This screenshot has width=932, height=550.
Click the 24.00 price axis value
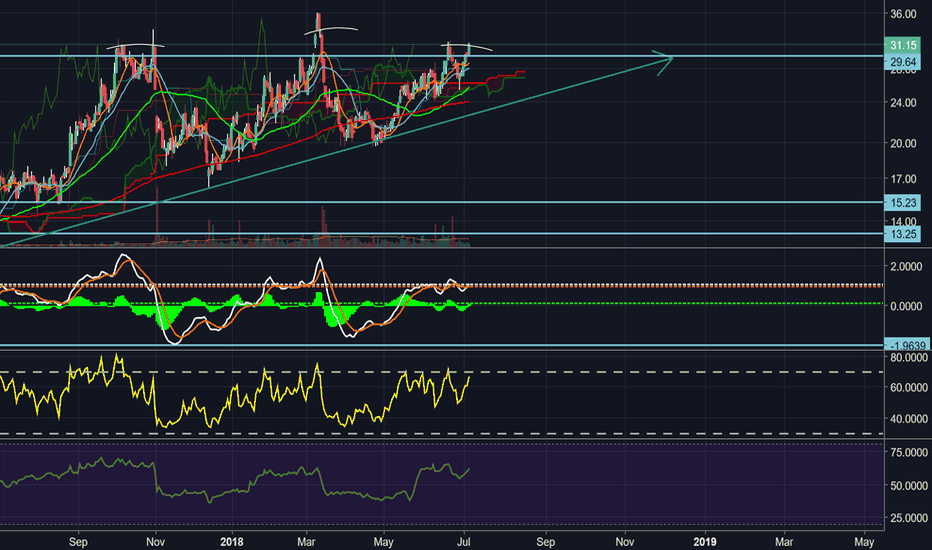pos(903,102)
